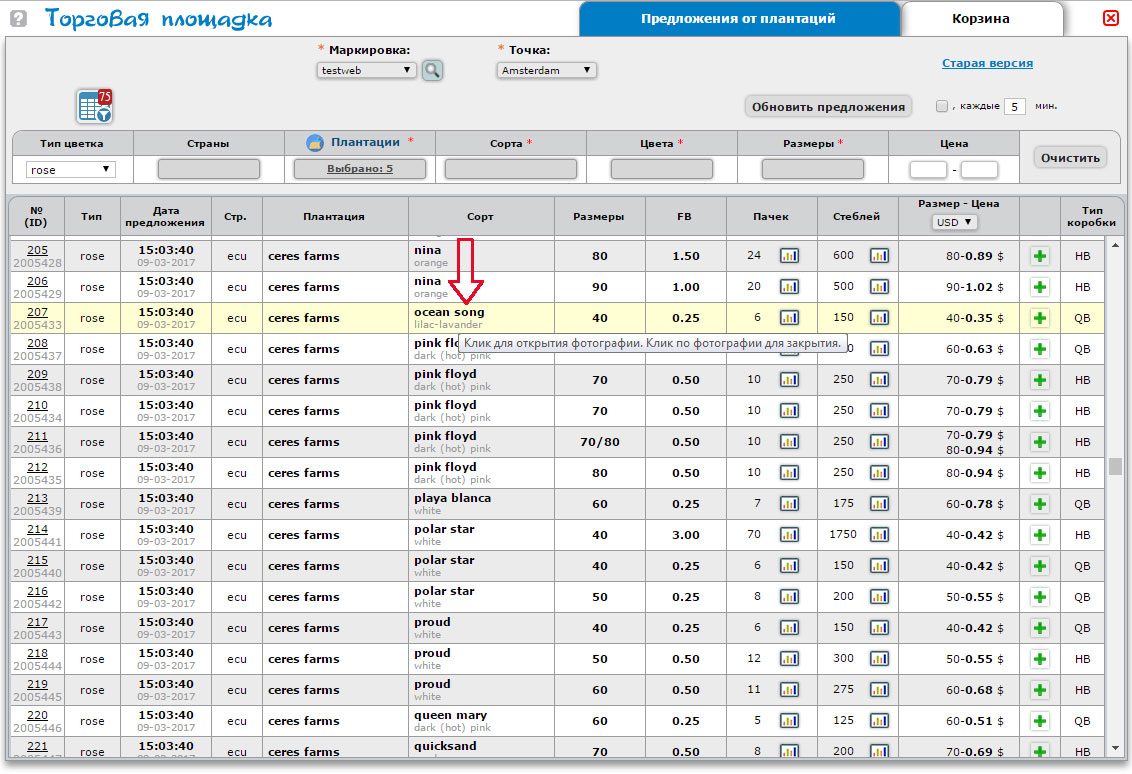1132x774 pixels.
Task: Click green plus for queen mary row
Action: (x=1039, y=721)
